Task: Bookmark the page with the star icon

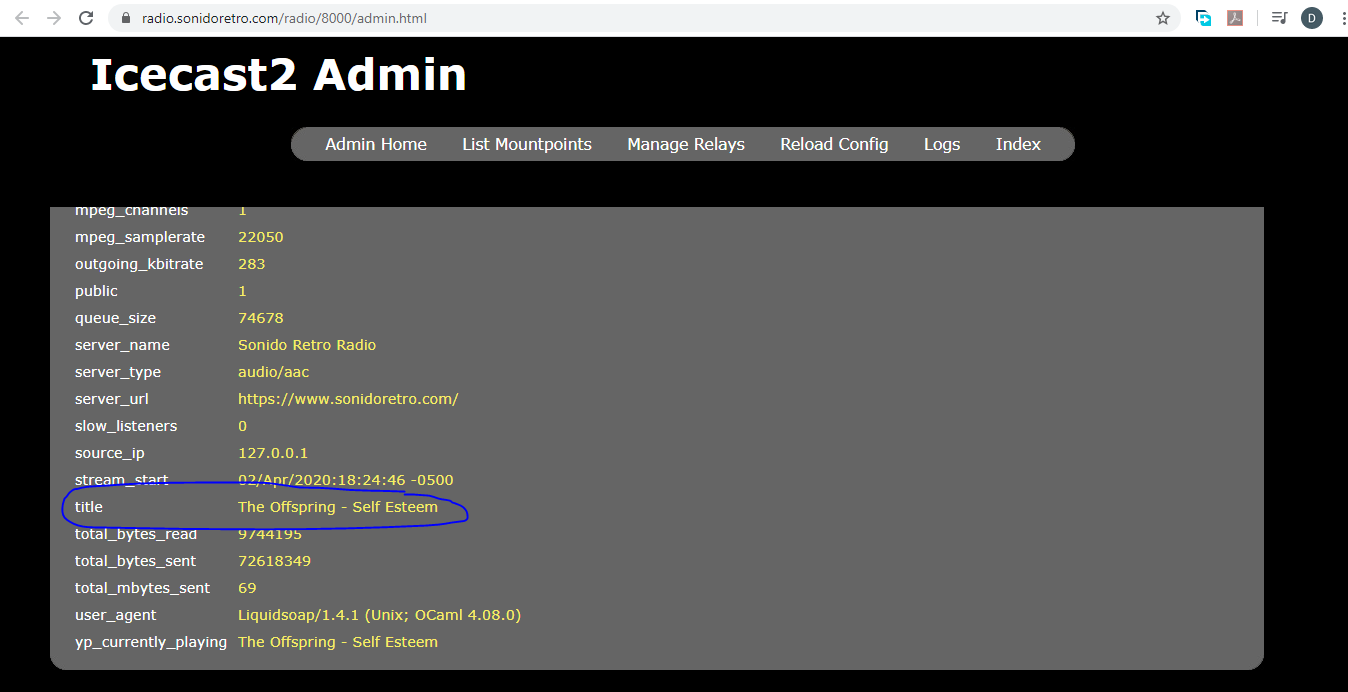Action: coord(1163,17)
